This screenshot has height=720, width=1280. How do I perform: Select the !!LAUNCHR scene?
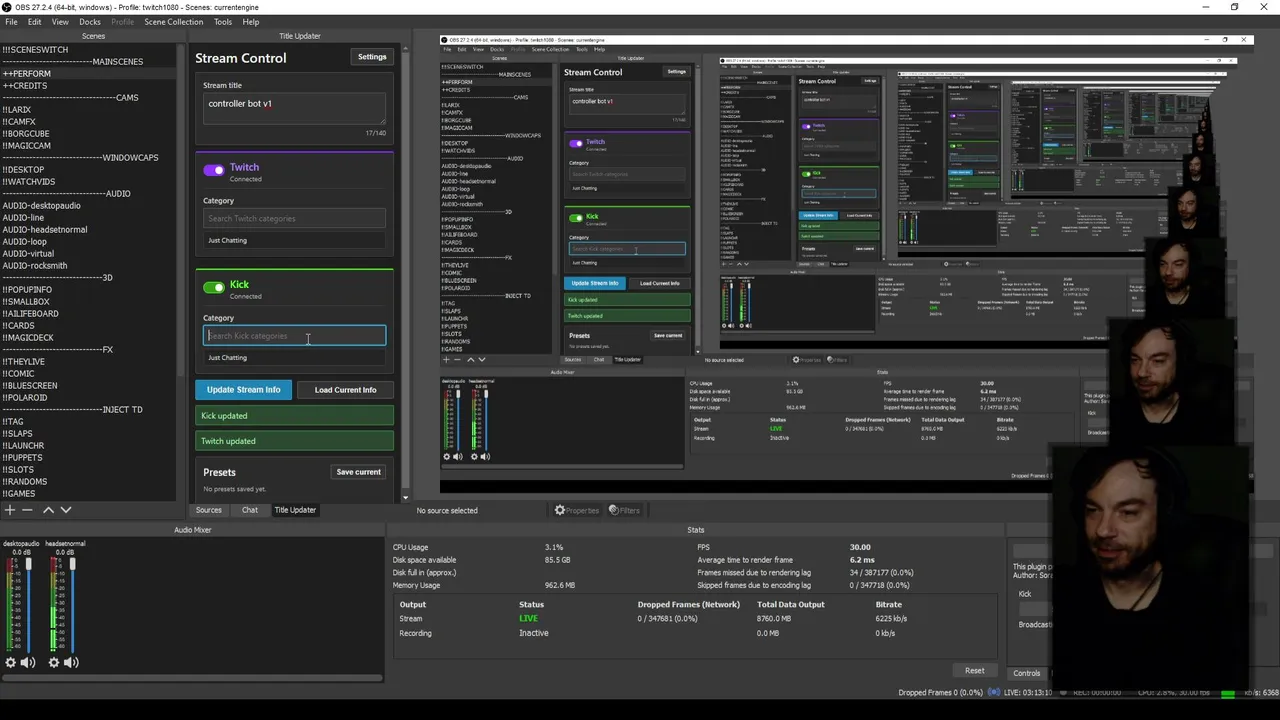coord(90,446)
